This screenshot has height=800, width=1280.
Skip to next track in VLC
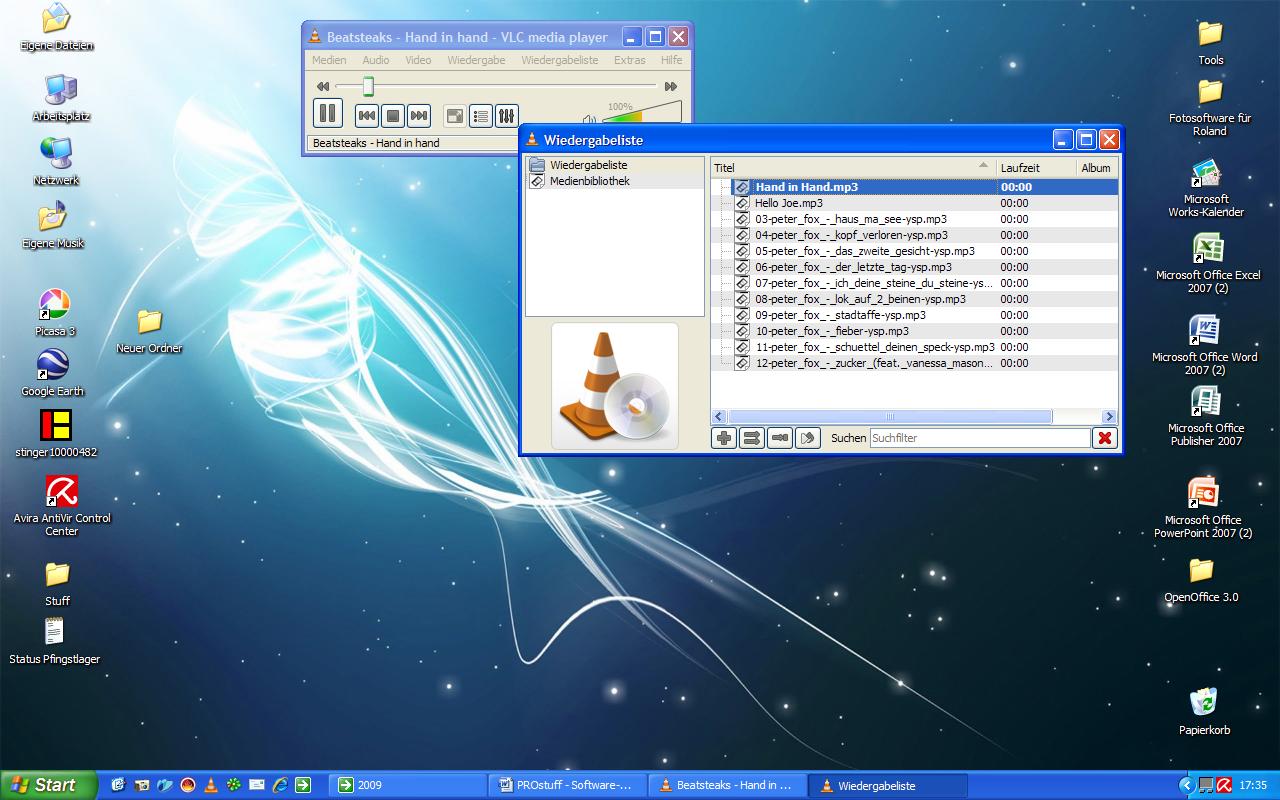click(x=419, y=116)
